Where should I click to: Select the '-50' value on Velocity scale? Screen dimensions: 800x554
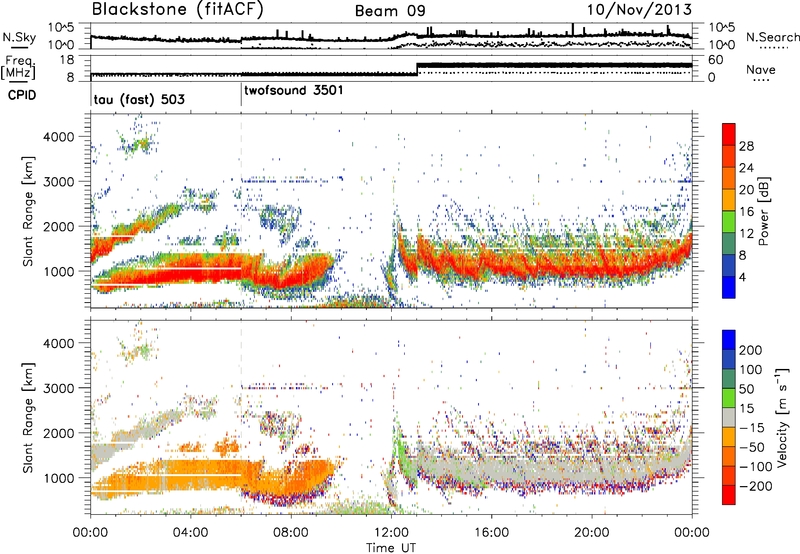(752, 447)
